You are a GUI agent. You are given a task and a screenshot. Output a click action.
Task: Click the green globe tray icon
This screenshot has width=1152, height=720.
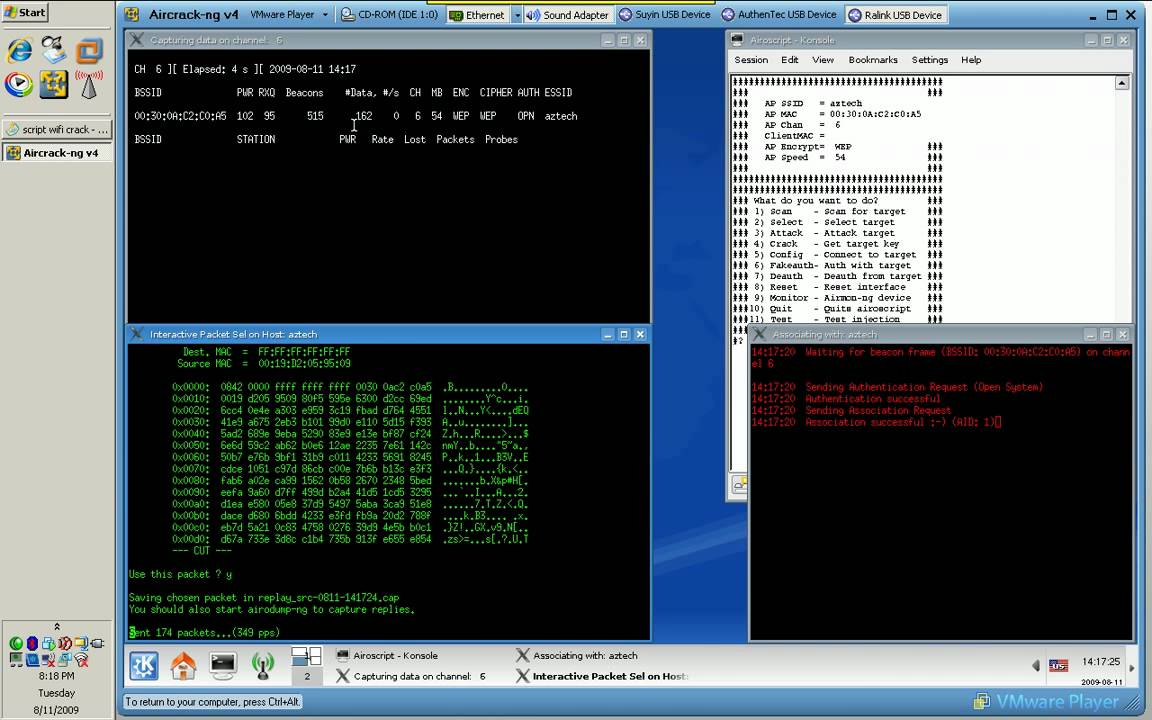coord(15,644)
